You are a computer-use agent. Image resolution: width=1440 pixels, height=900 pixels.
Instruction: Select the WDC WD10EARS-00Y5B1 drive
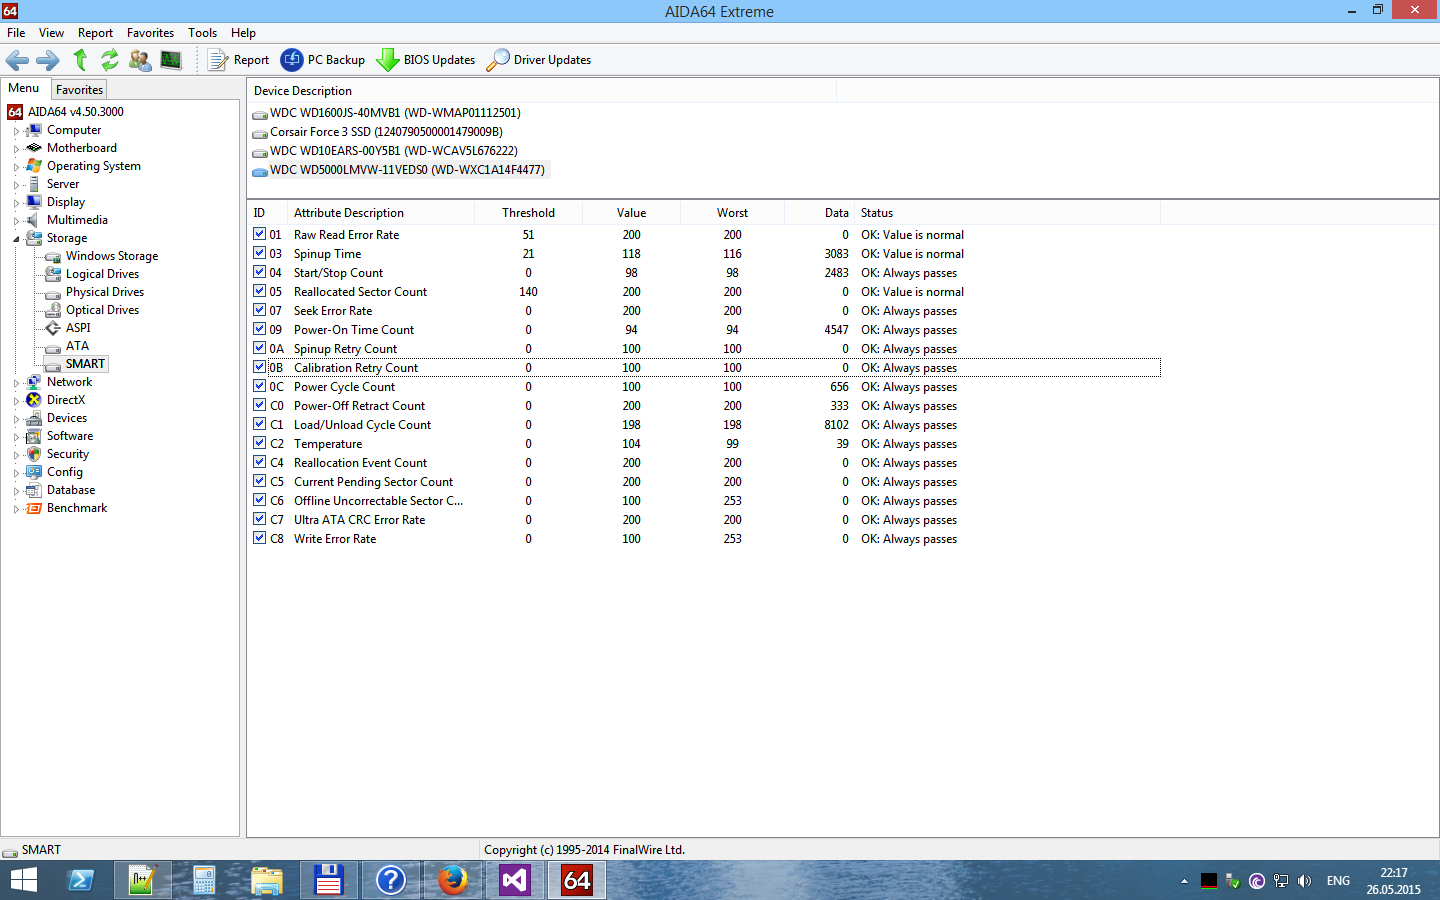point(394,151)
